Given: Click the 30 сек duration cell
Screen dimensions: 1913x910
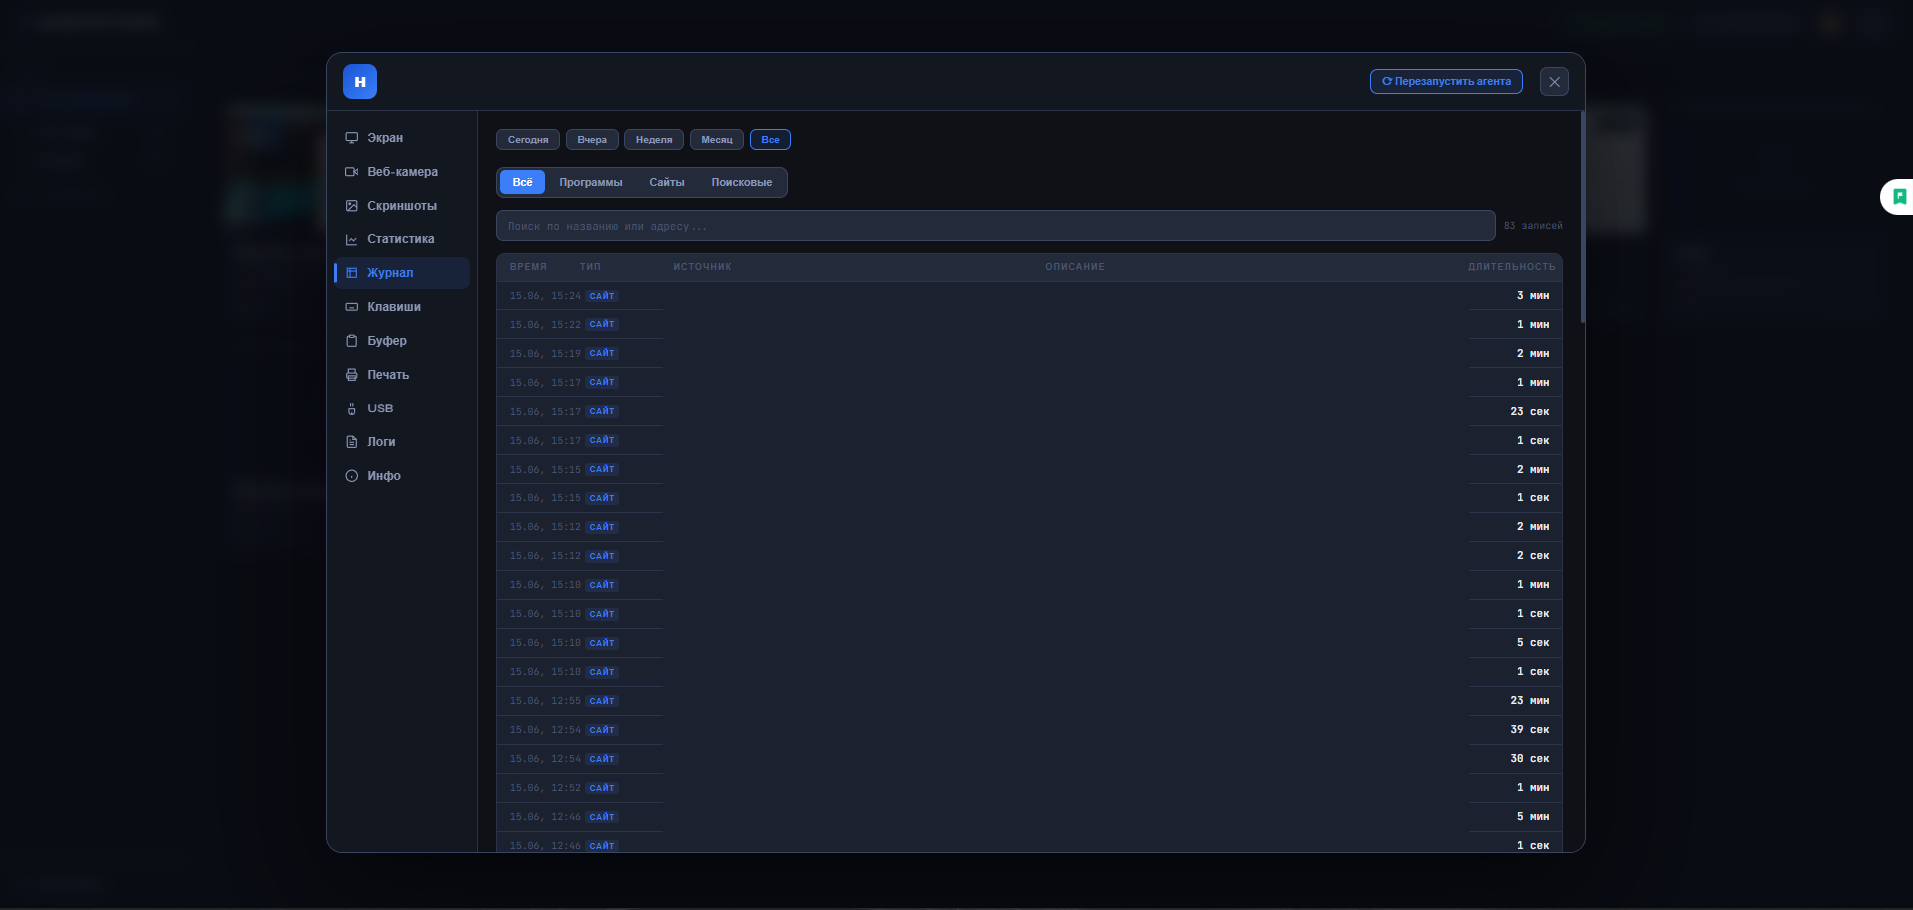Looking at the screenshot, I should point(1530,759).
